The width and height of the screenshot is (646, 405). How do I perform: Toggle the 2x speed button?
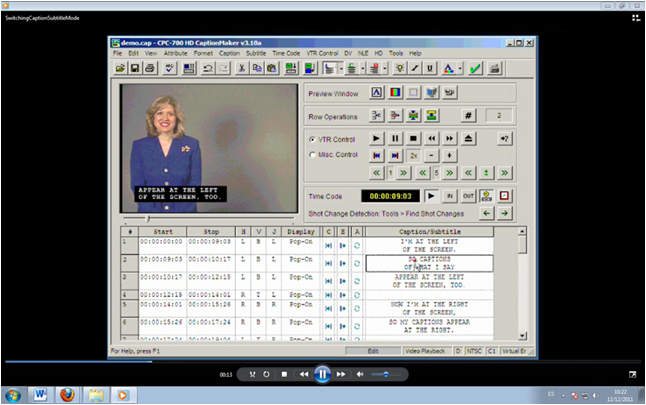point(413,155)
